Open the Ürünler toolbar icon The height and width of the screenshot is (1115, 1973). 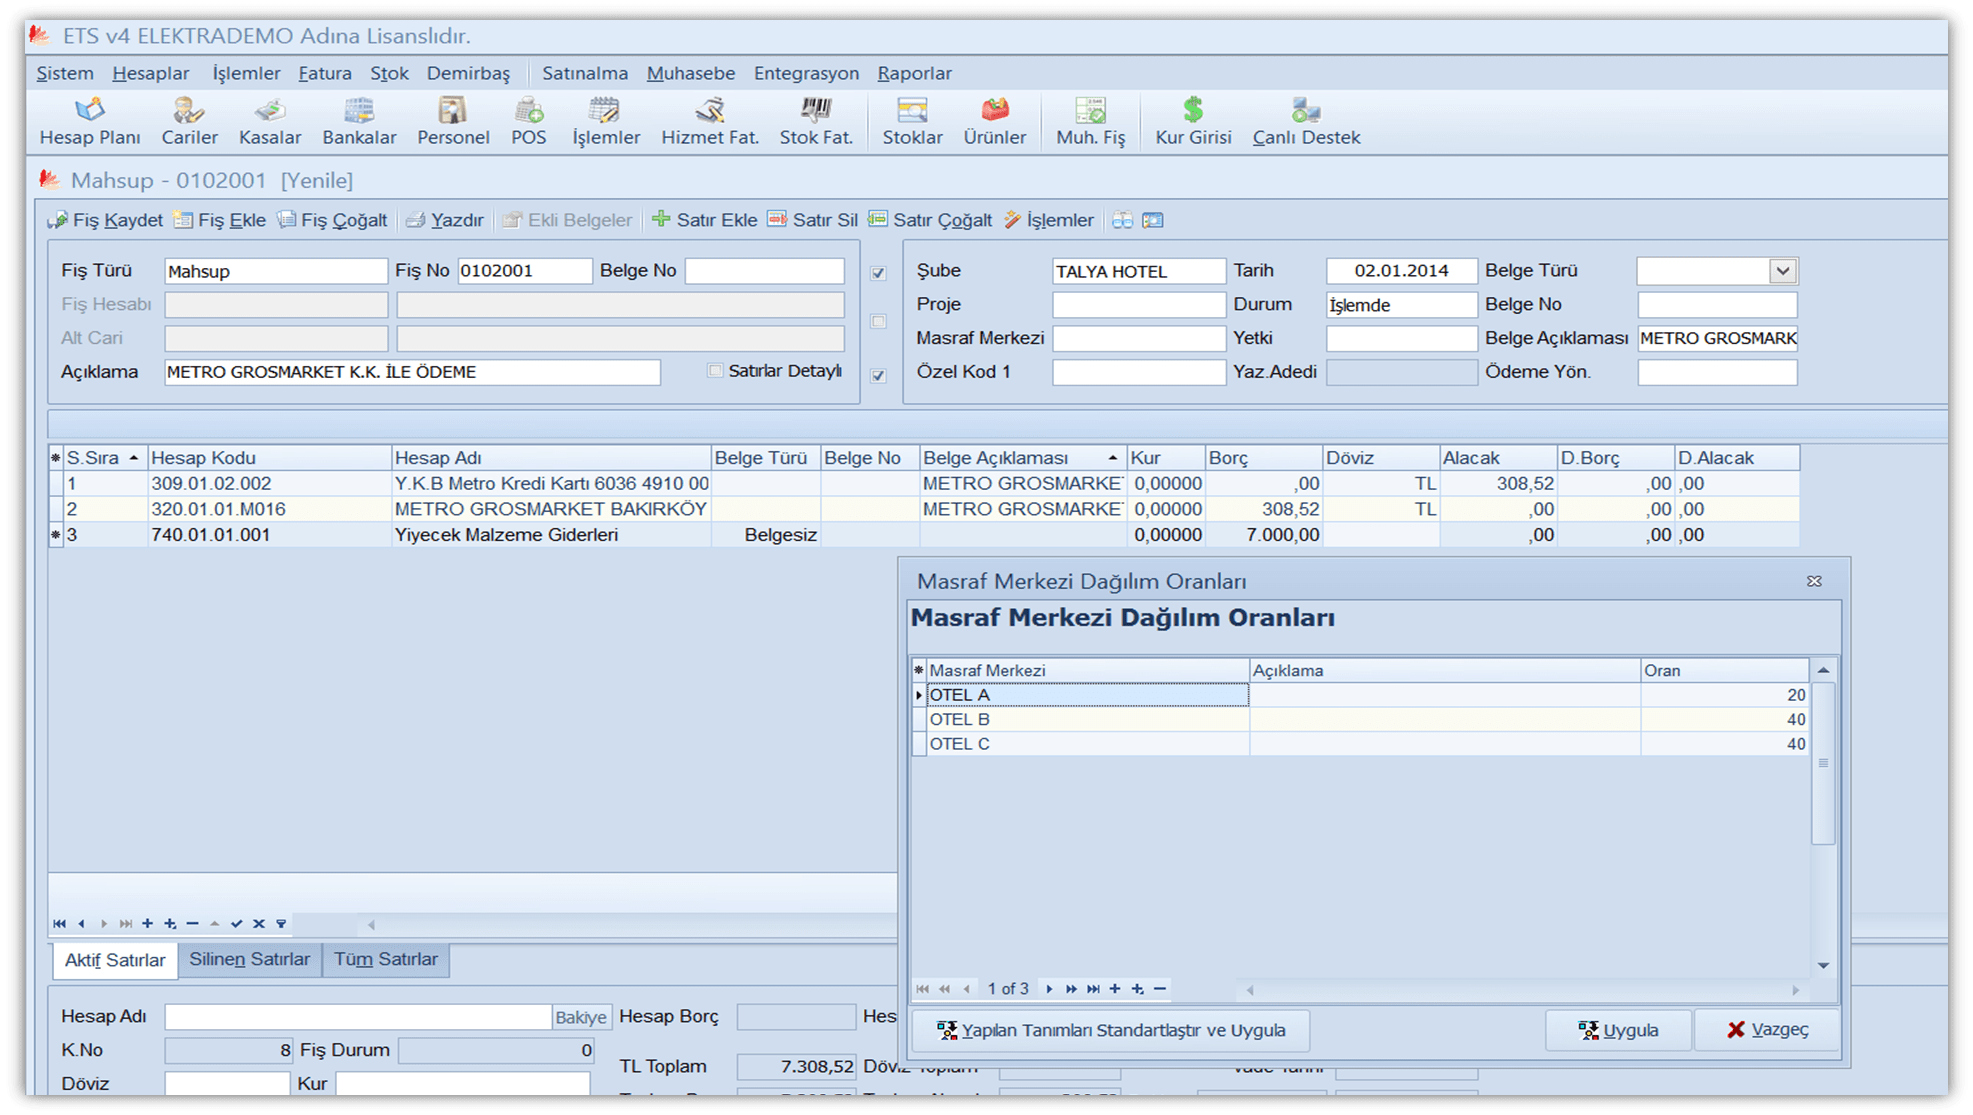tap(994, 122)
